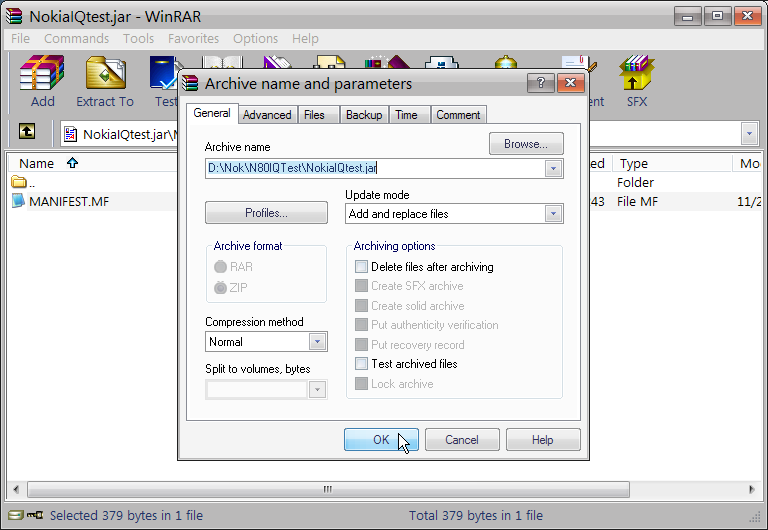
Task: Click the horizontal scrollbar thumb
Action: [x=328, y=489]
